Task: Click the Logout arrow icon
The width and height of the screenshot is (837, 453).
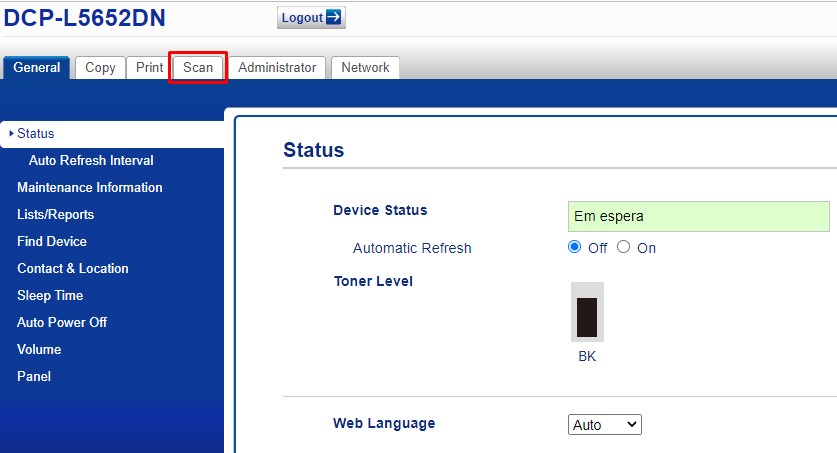Action: click(x=334, y=17)
